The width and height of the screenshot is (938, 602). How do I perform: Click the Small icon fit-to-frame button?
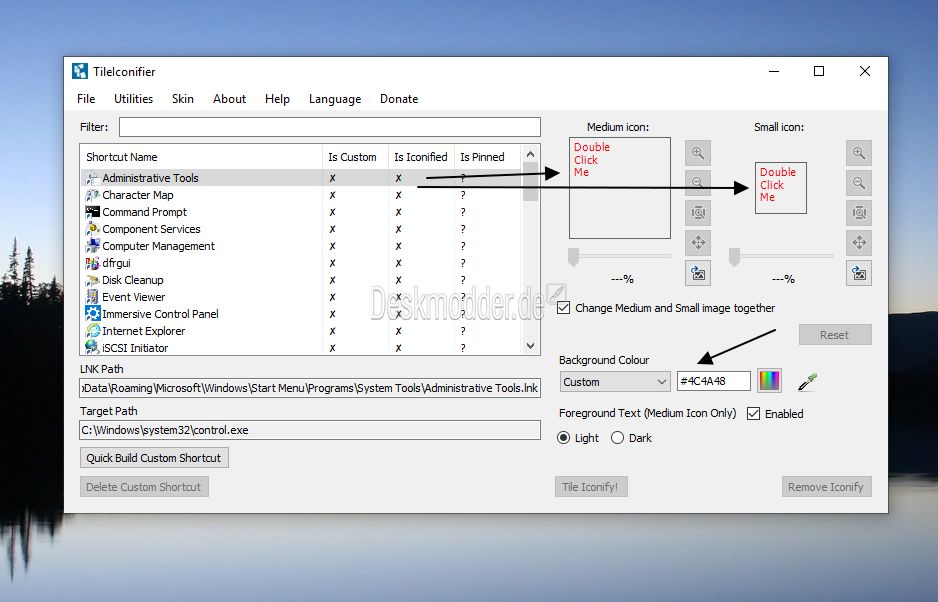point(858,212)
